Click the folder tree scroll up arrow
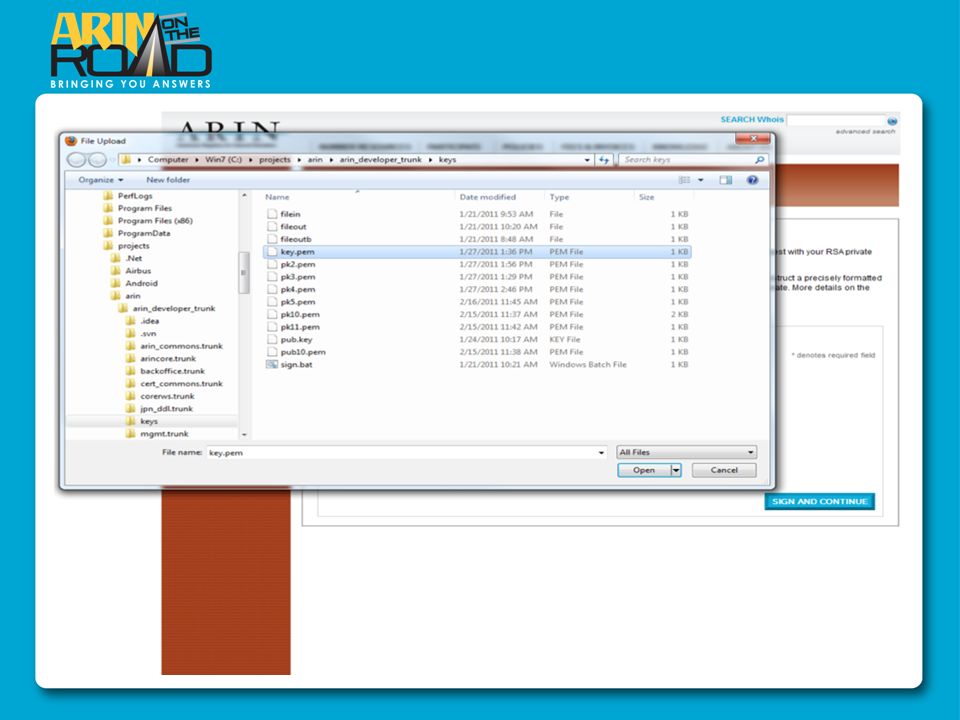This screenshot has height=720, width=960. tap(244, 195)
